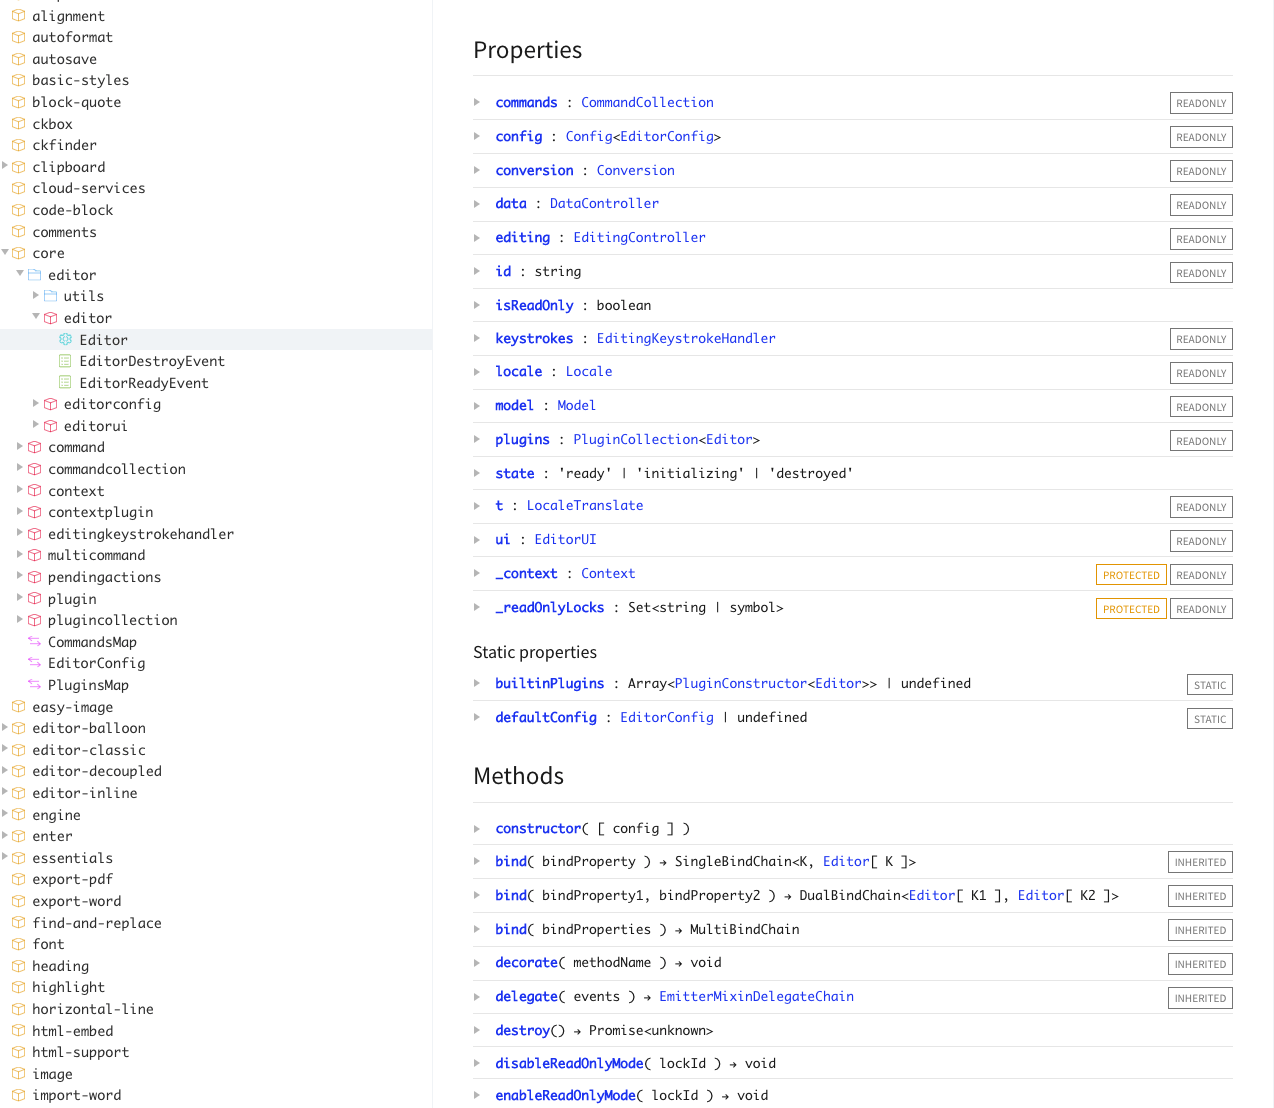1274x1108 pixels.
Task: Select the cloud-services package
Action: point(89,188)
